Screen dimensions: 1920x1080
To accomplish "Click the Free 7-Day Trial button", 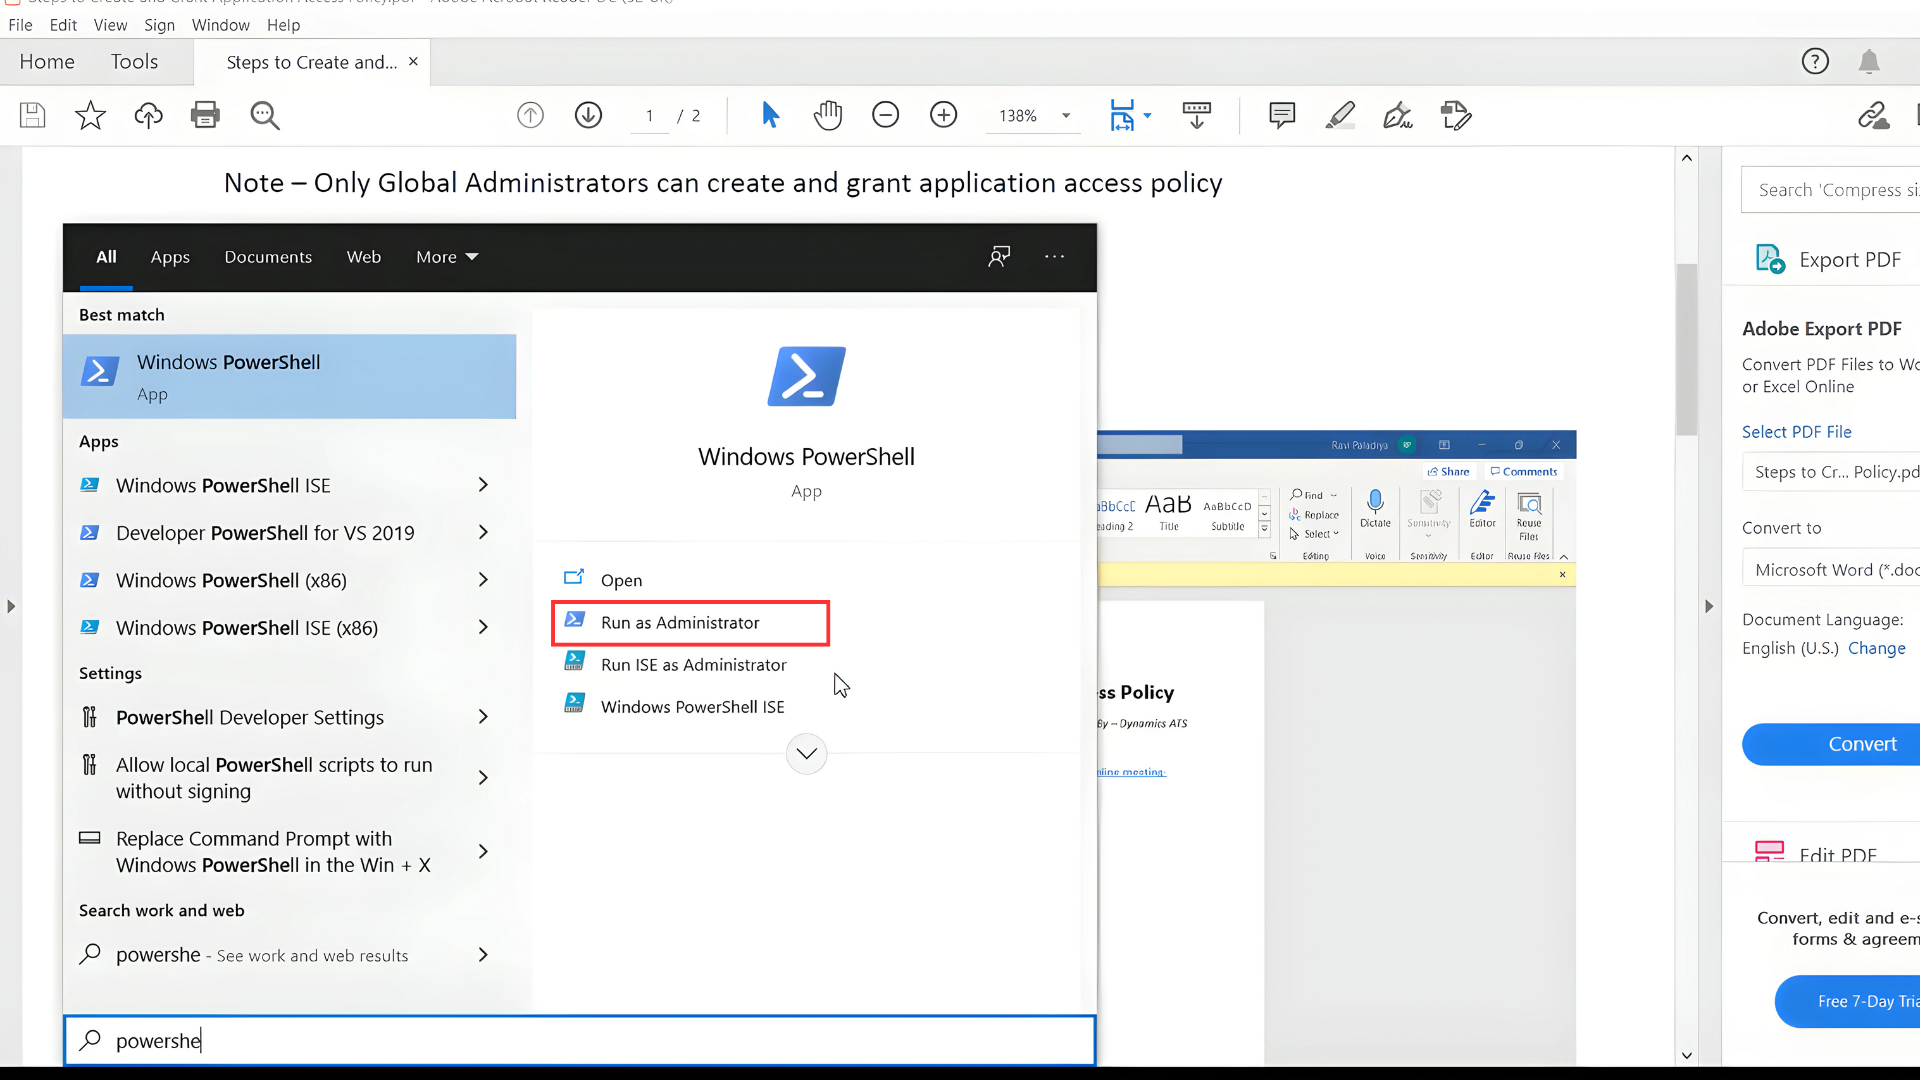I will tap(1848, 1001).
